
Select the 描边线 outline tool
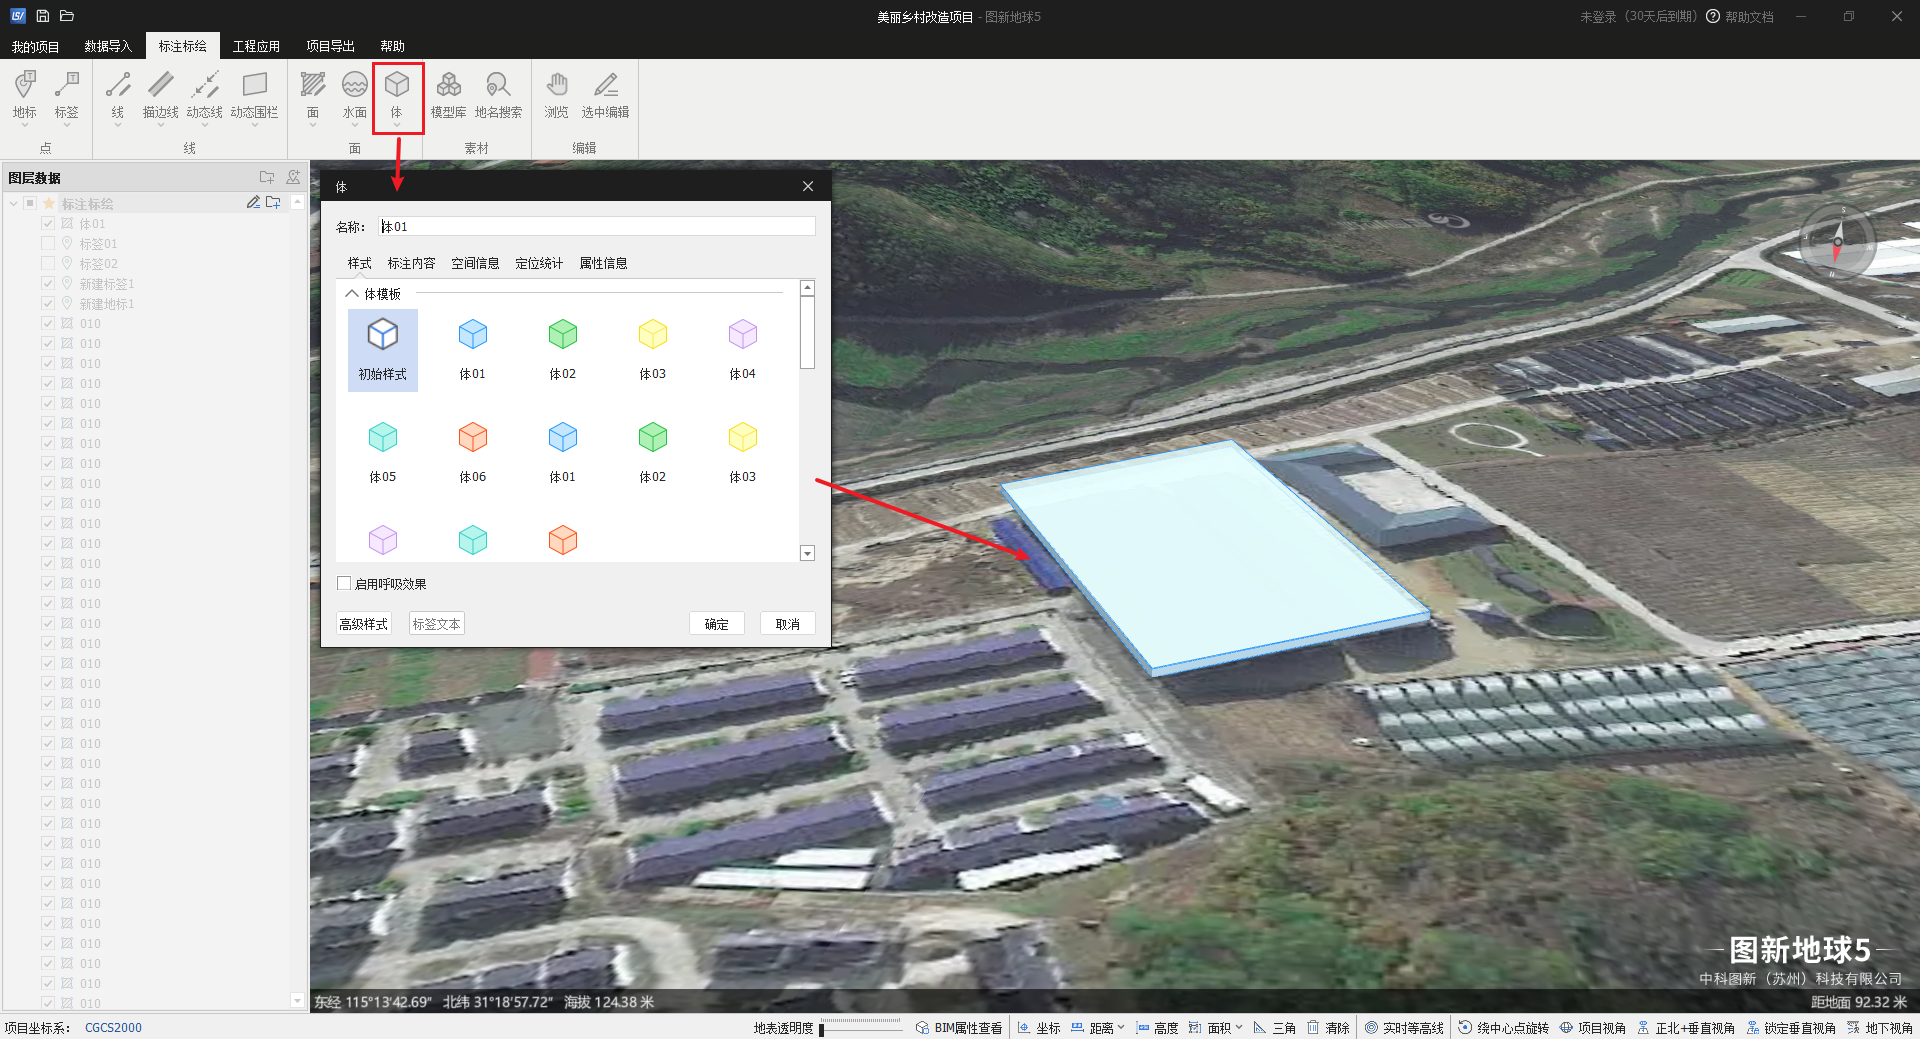pyautogui.click(x=160, y=95)
